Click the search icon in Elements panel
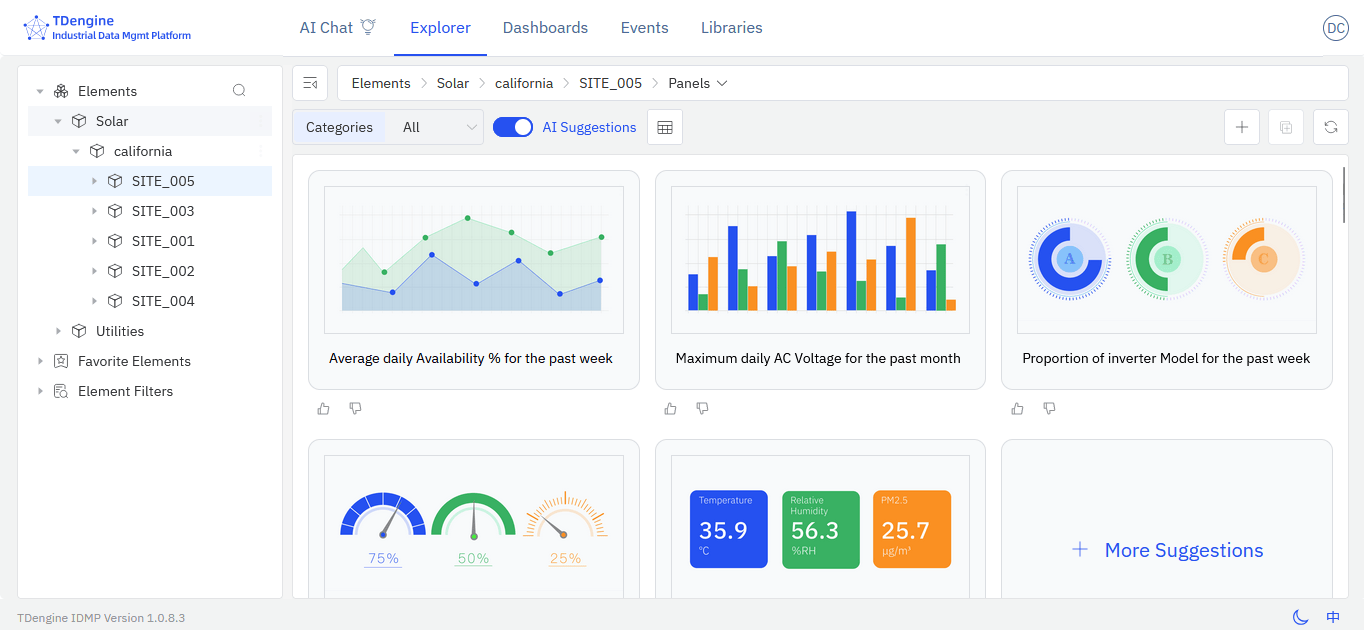Image resolution: width=1364 pixels, height=630 pixels. (239, 91)
